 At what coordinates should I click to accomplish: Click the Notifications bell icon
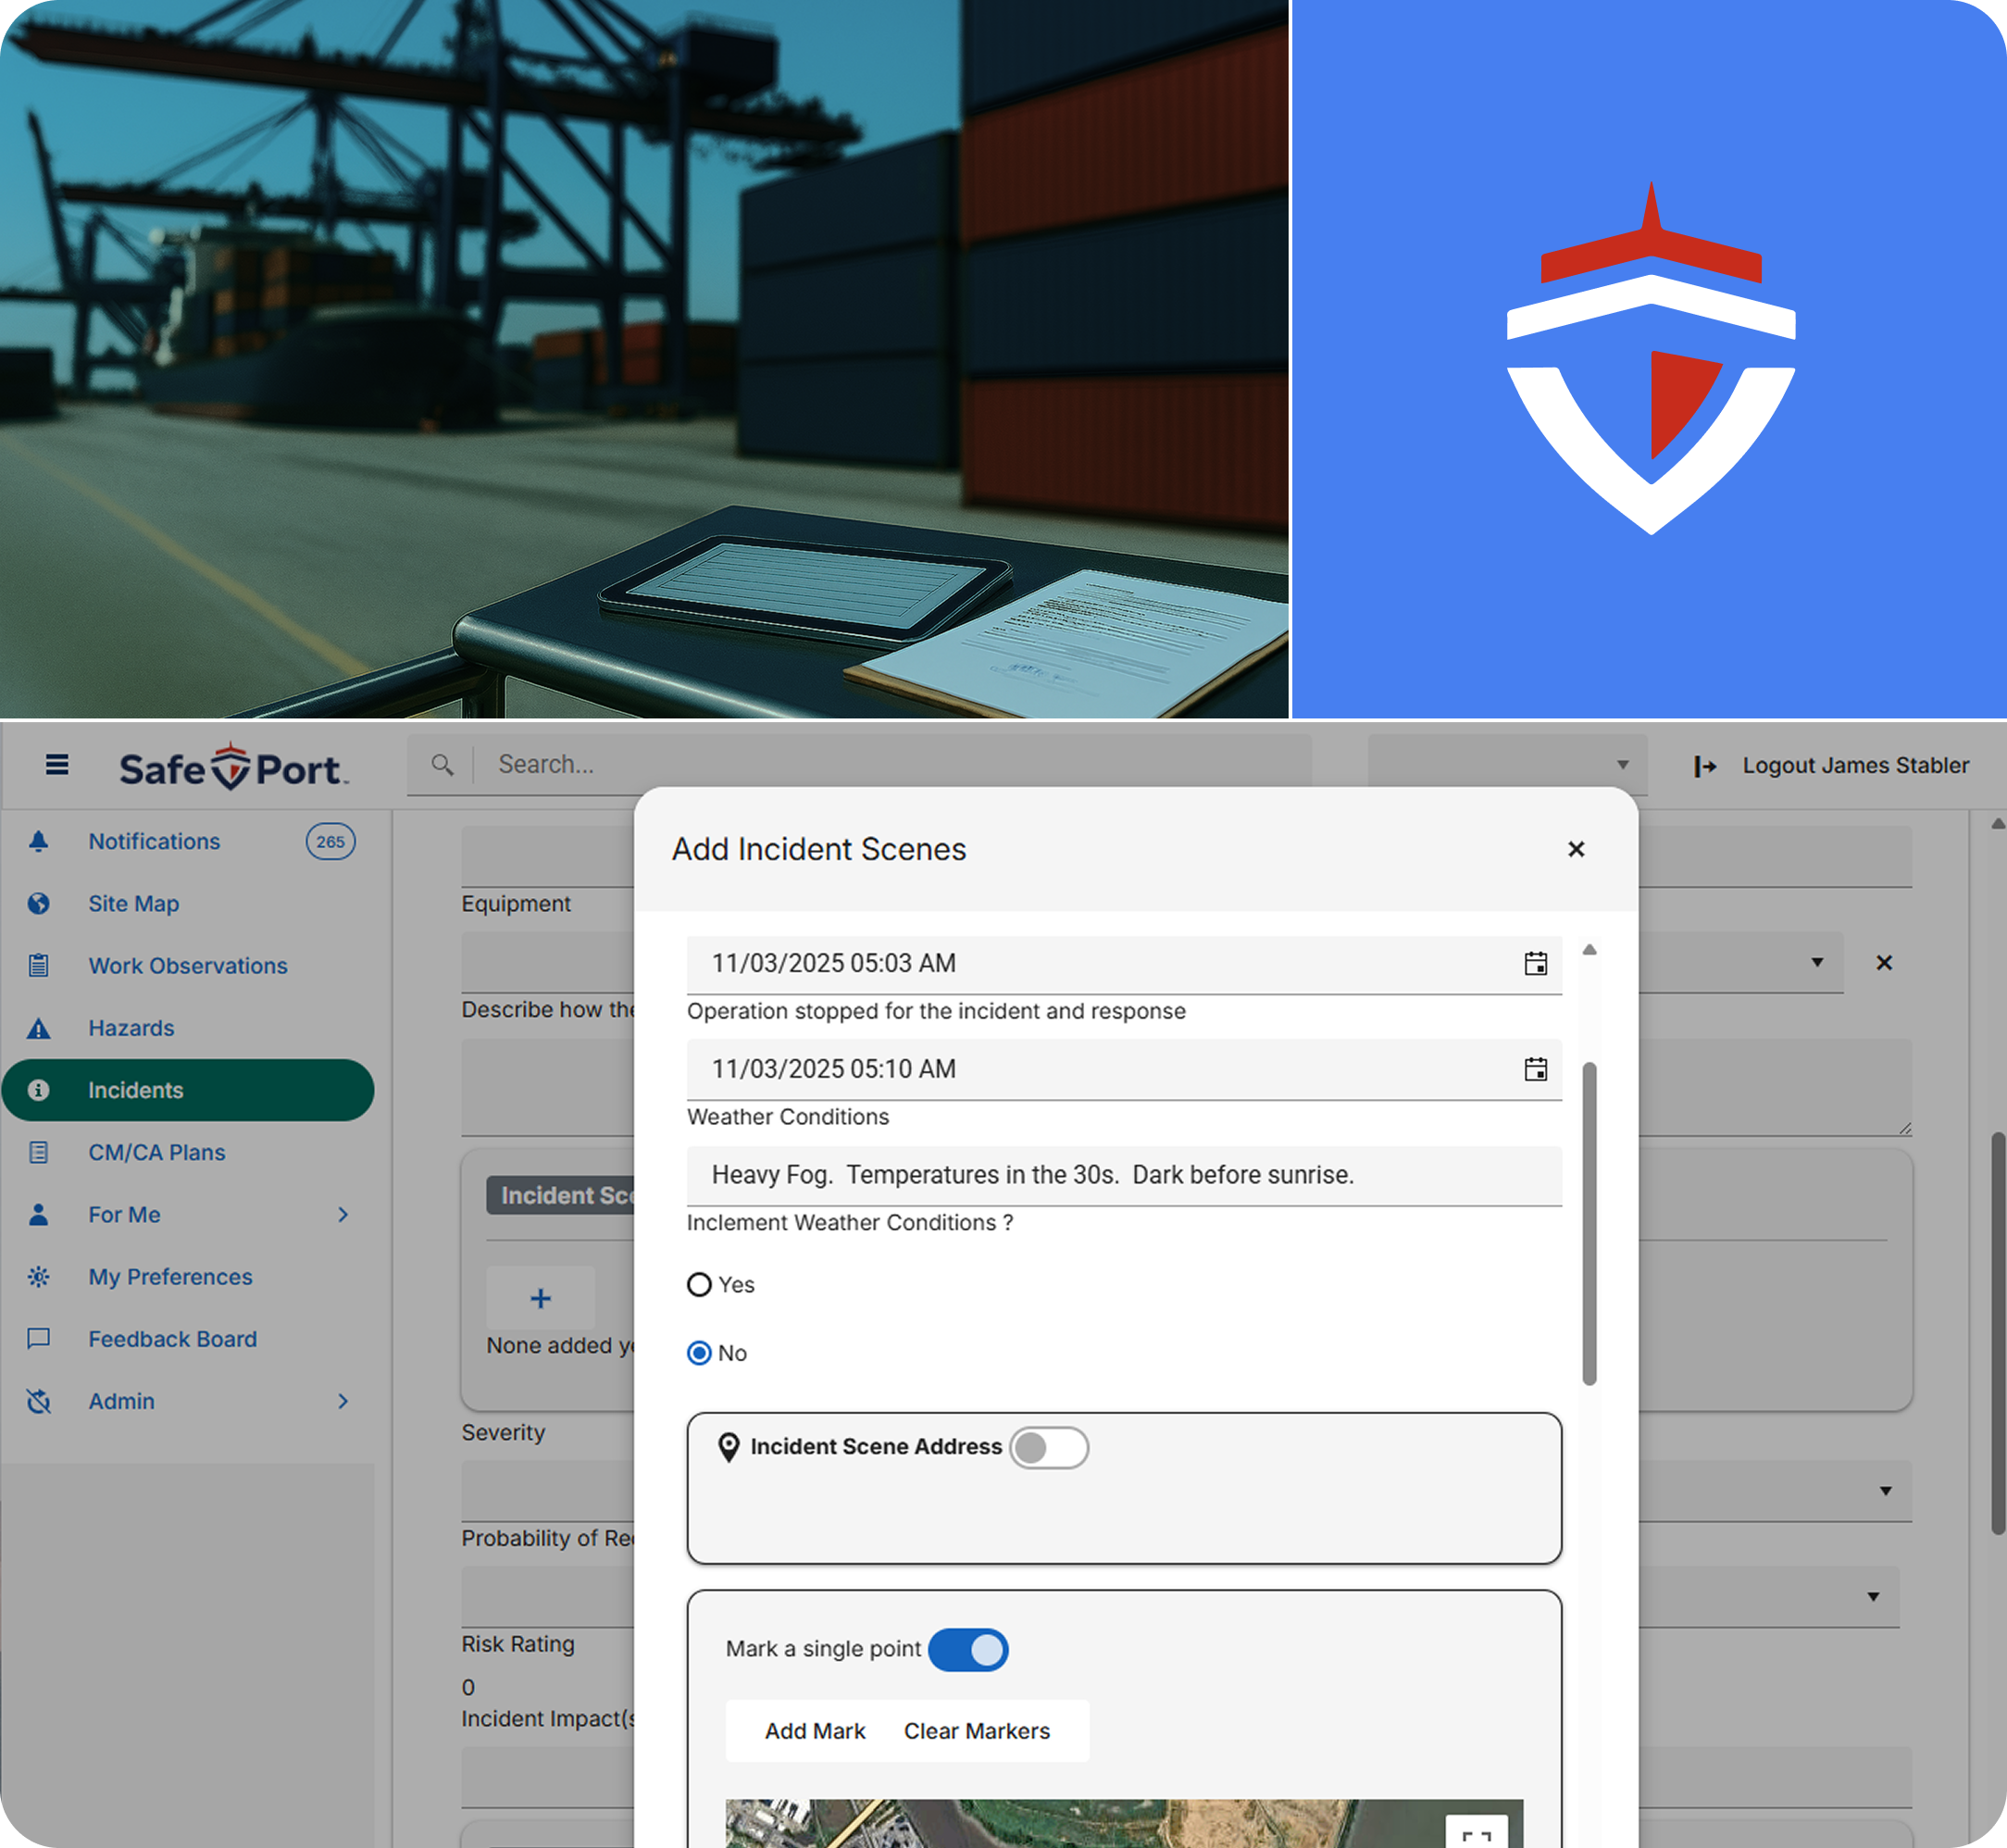[39, 841]
